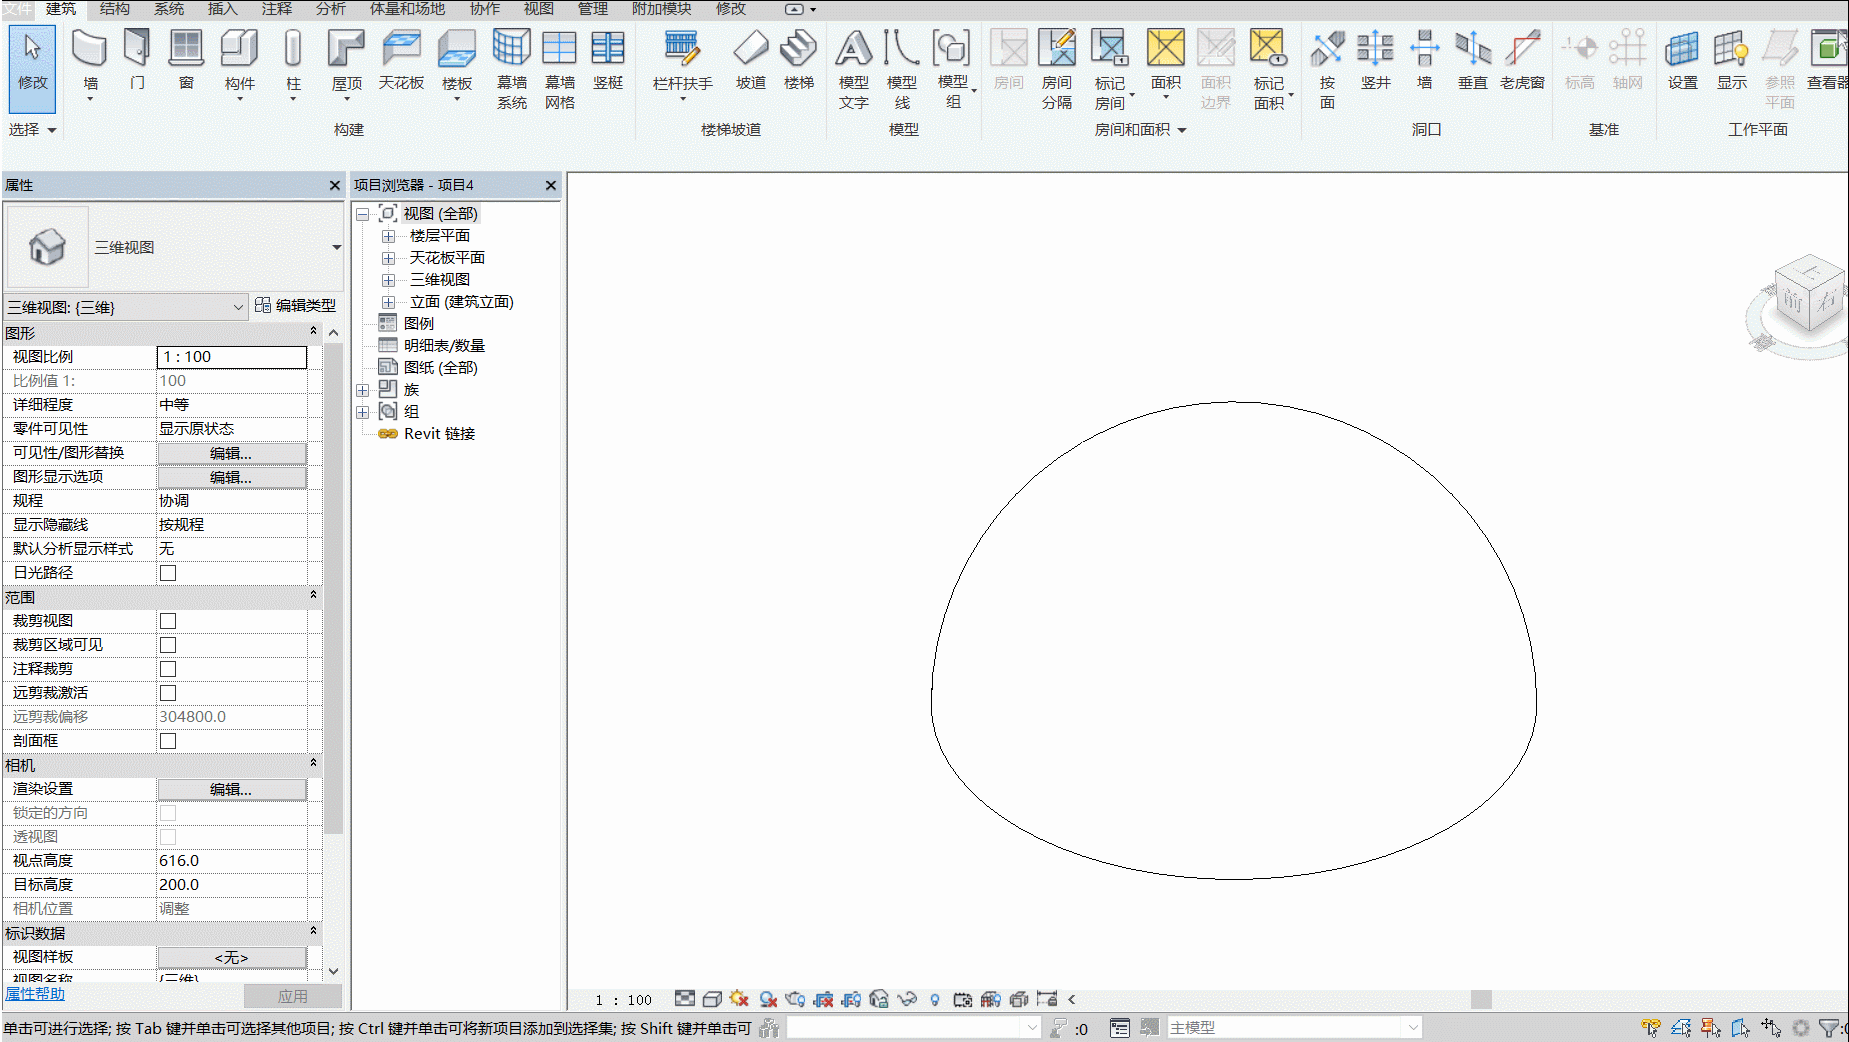Select the Ramp (坡道) tool
The width and height of the screenshot is (1849, 1042).
click(750, 60)
